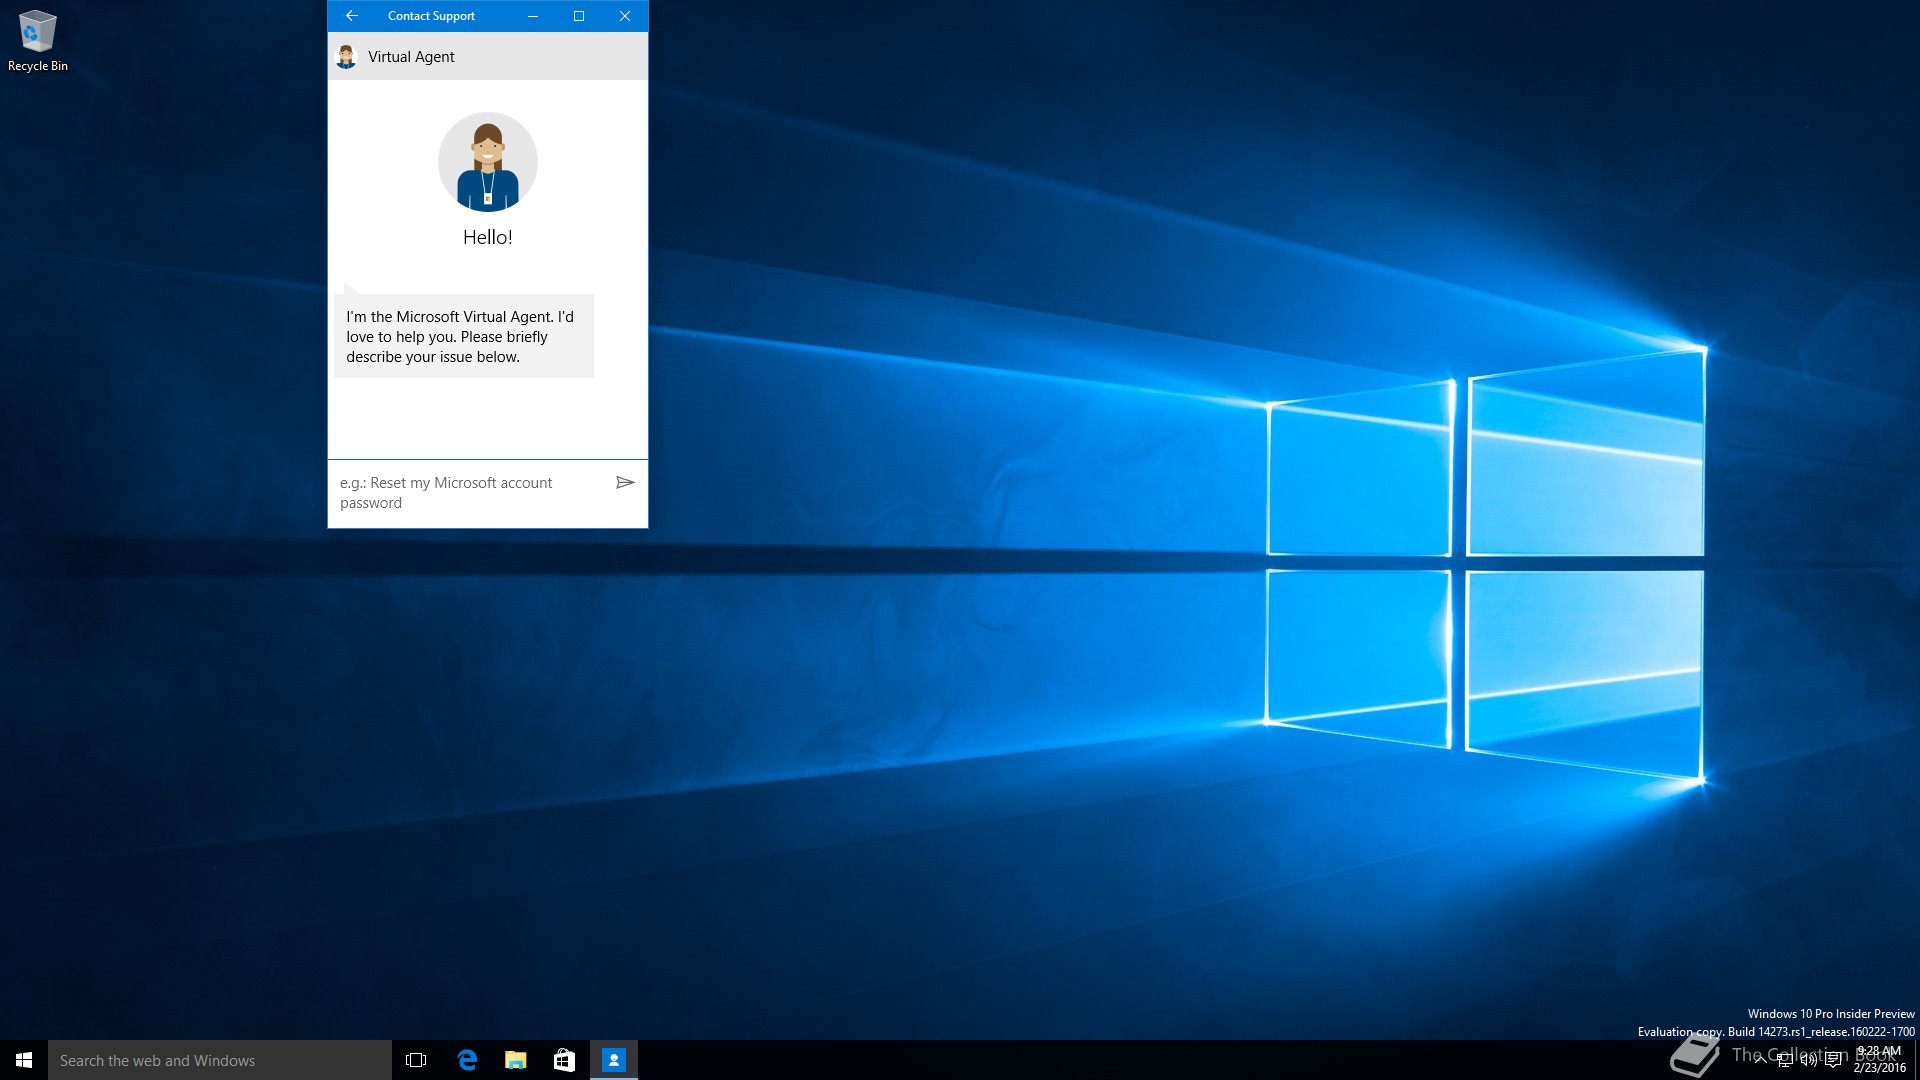1920x1080 pixels.
Task: Launch Microsoft Edge from the taskbar
Action: click(466, 1060)
